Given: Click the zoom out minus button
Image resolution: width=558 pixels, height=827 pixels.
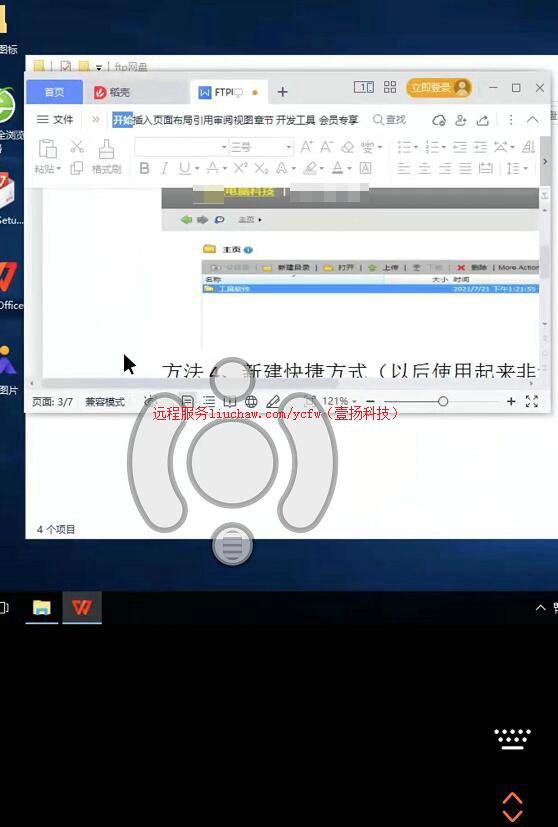Looking at the screenshot, I should coord(371,401).
